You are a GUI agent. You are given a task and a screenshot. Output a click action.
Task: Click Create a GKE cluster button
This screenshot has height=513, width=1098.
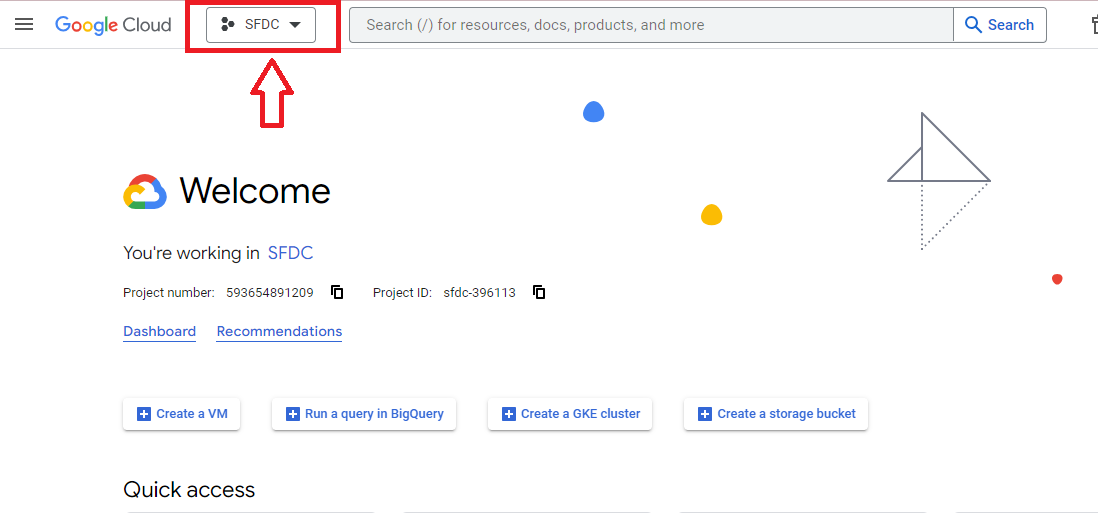click(x=570, y=414)
